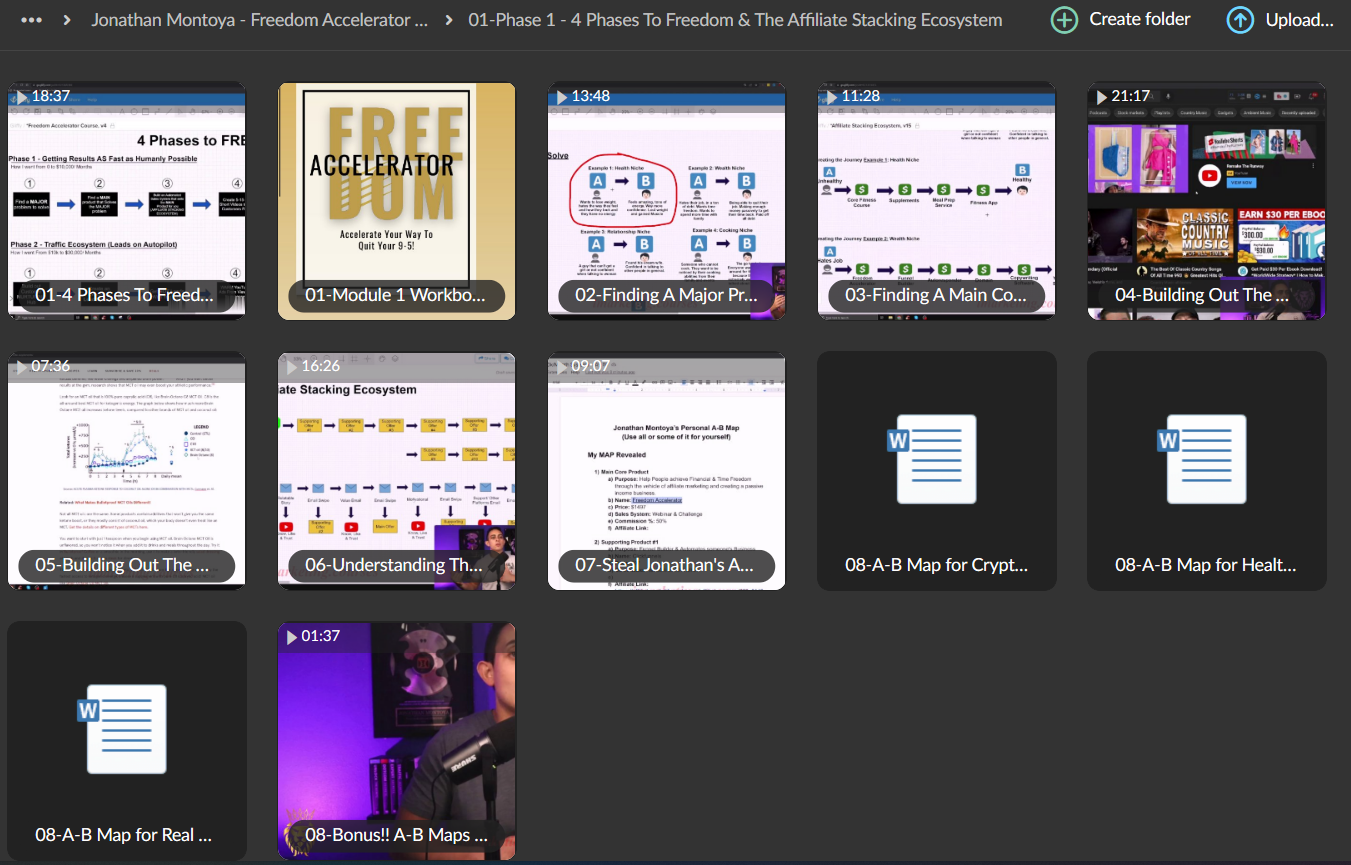The width and height of the screenshot is (1351, 865).
Task: Open the 01-Module 1 Workbook thumbnail
Action: pyautogui.click(x=396, y=200)
